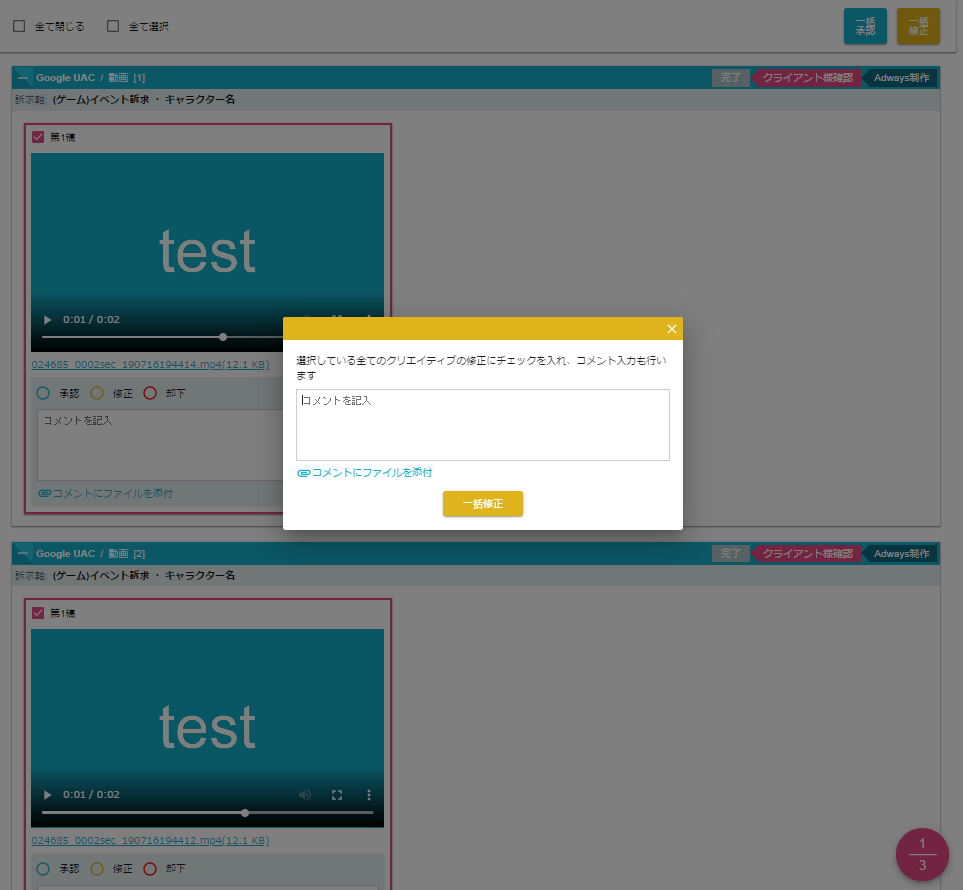Select the 承認 radio in 動画 [1]
Screen dimensions: 963x890
43,393
